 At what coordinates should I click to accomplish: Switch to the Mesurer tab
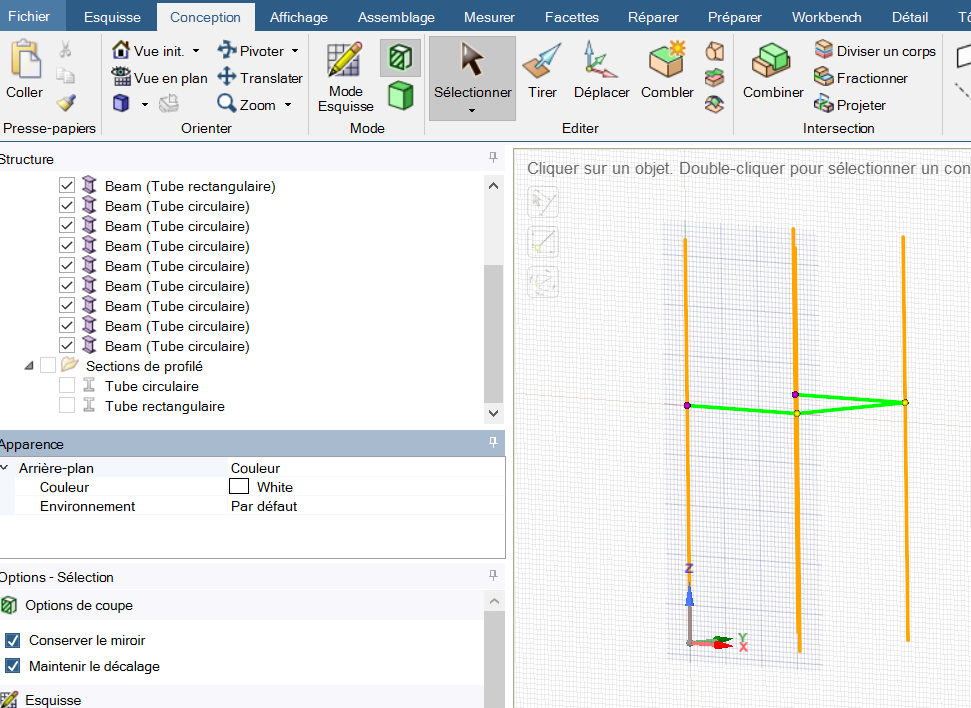coord(489,17)
